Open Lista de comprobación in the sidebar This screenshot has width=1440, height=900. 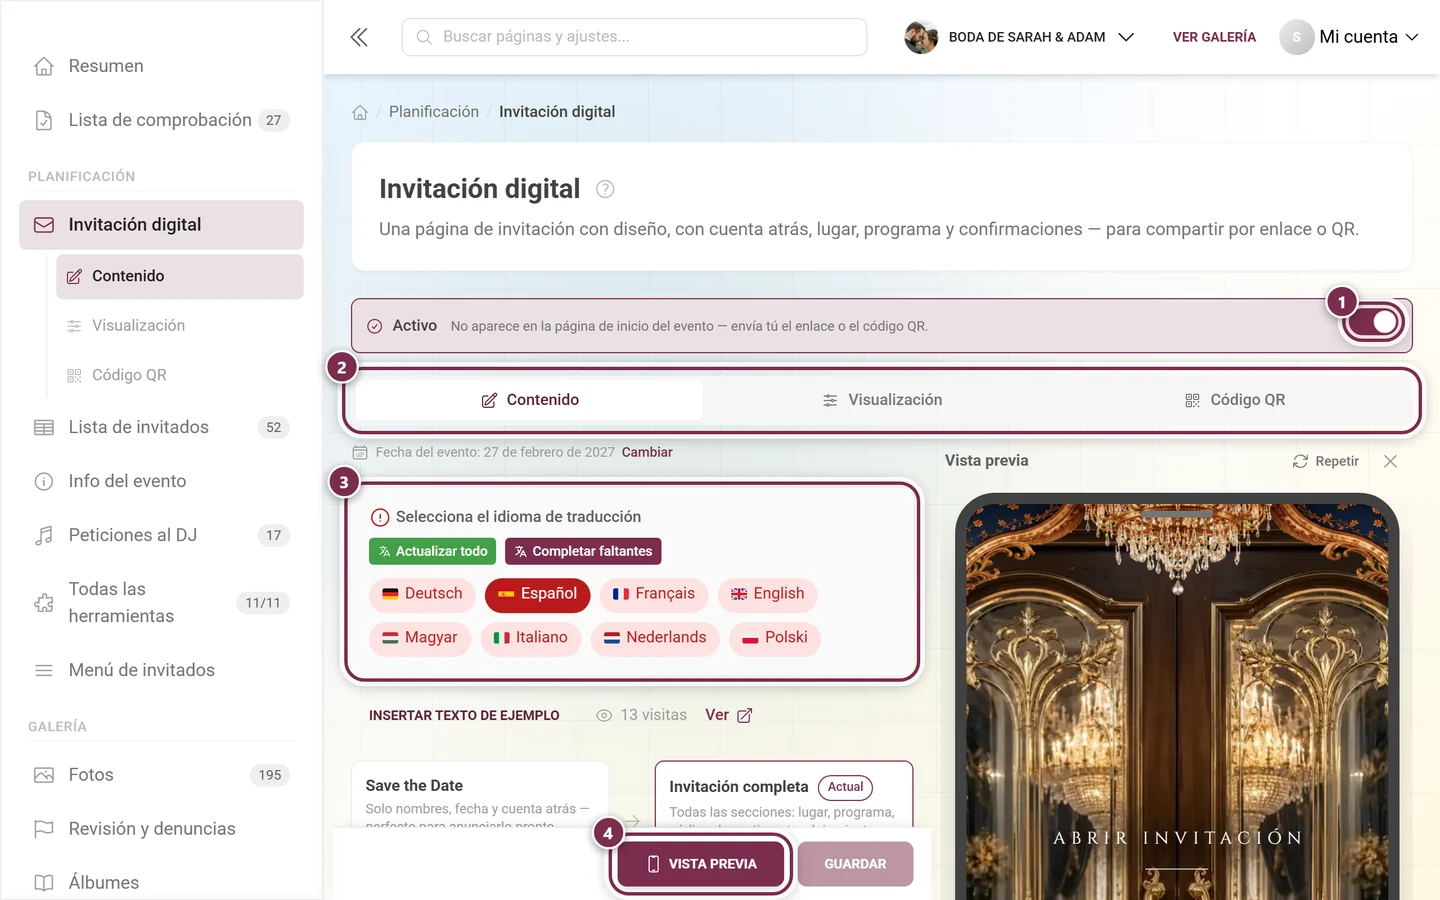click(x=161, y=120)
